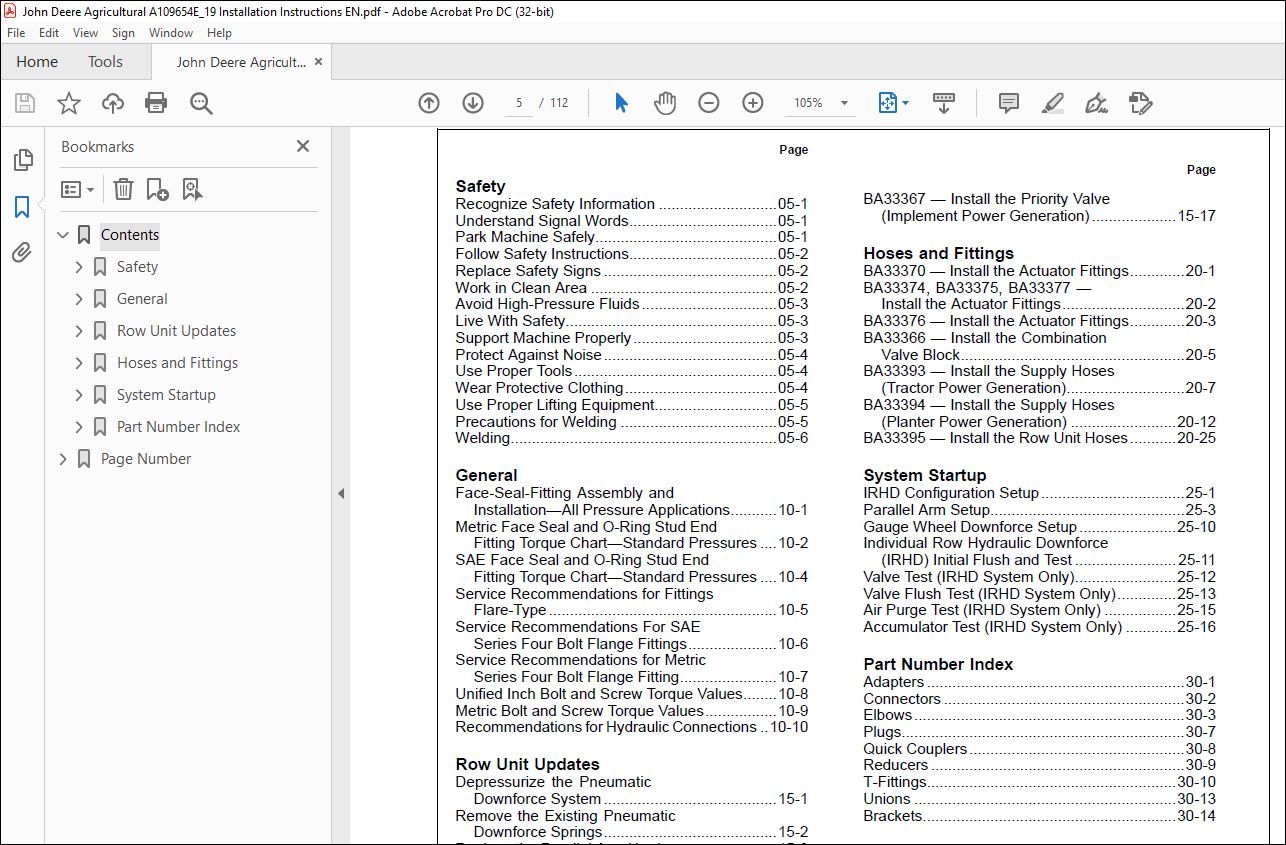The image size is (1286, 845).
Task: Collapse the navigation pane with side arrow
Action: (x=340, y=493)
